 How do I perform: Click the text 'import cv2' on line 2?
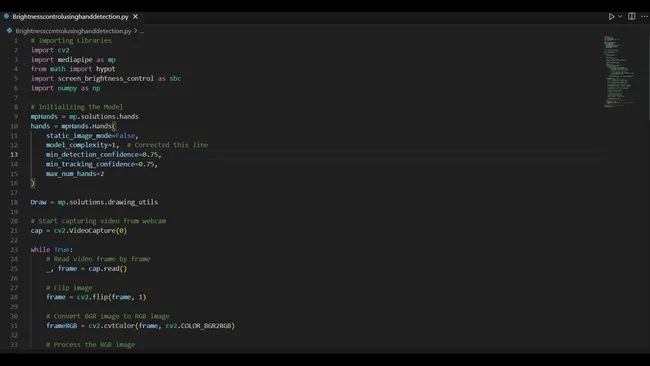(50, 50)
